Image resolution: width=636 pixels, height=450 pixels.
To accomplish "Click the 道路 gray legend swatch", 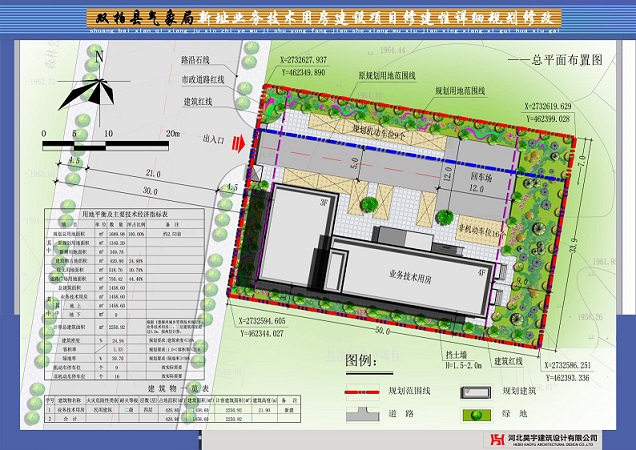I will (374, 413).
